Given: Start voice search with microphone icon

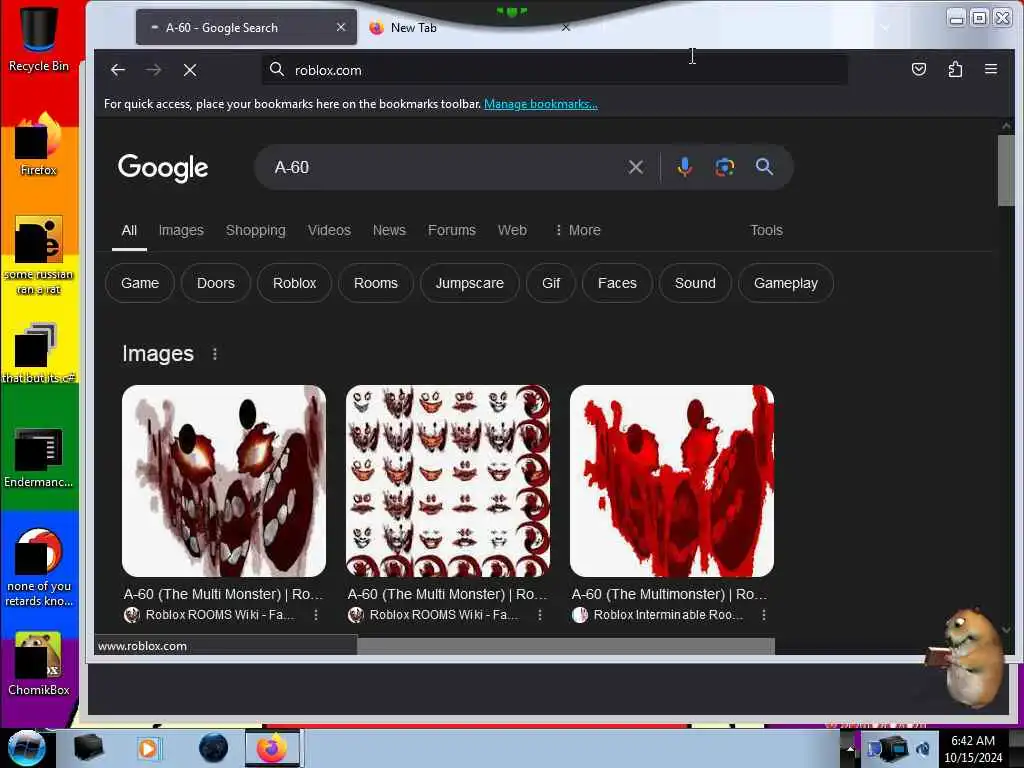Looking at the screenshot, I should [684, 167].
